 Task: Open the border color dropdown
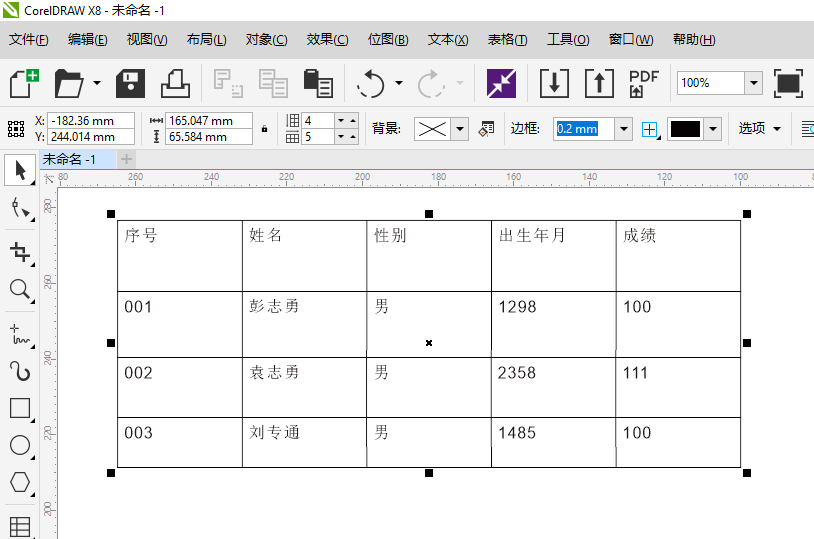pos(713,129)
